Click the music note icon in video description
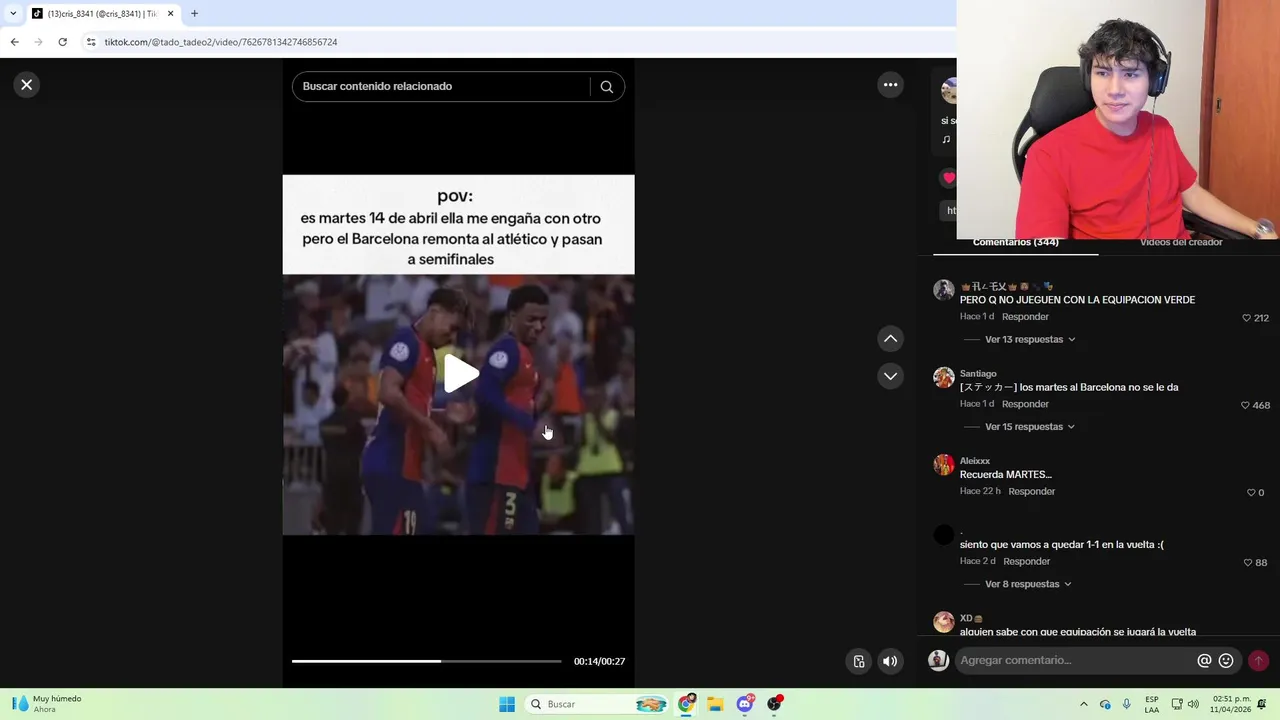Image resolution: width=1280 pixels, height=720 pixels. point(946,140)
